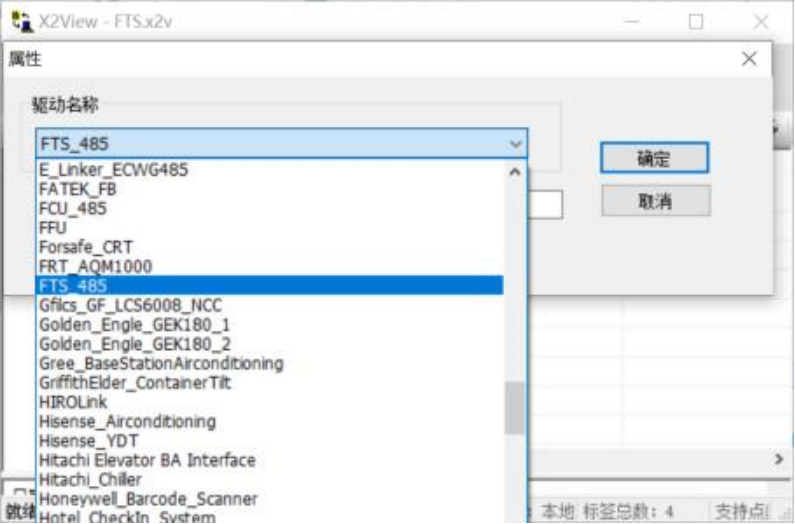Screen dimensions: 795x524
Task: Choose Golden_Engle_GEK180_2
Action: pyautogui.click(x=270, y=343)
